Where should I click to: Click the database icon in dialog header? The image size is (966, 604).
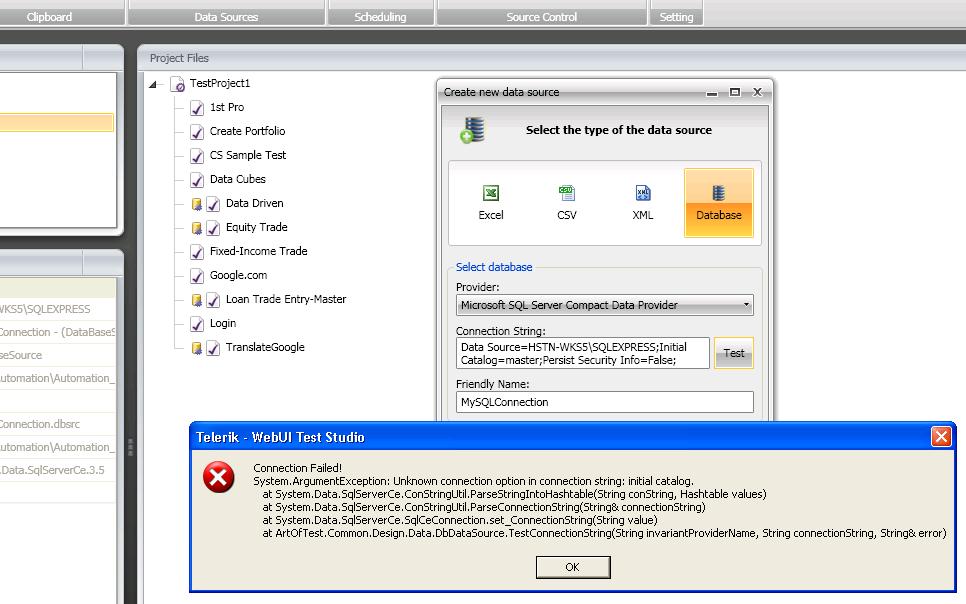473,130
